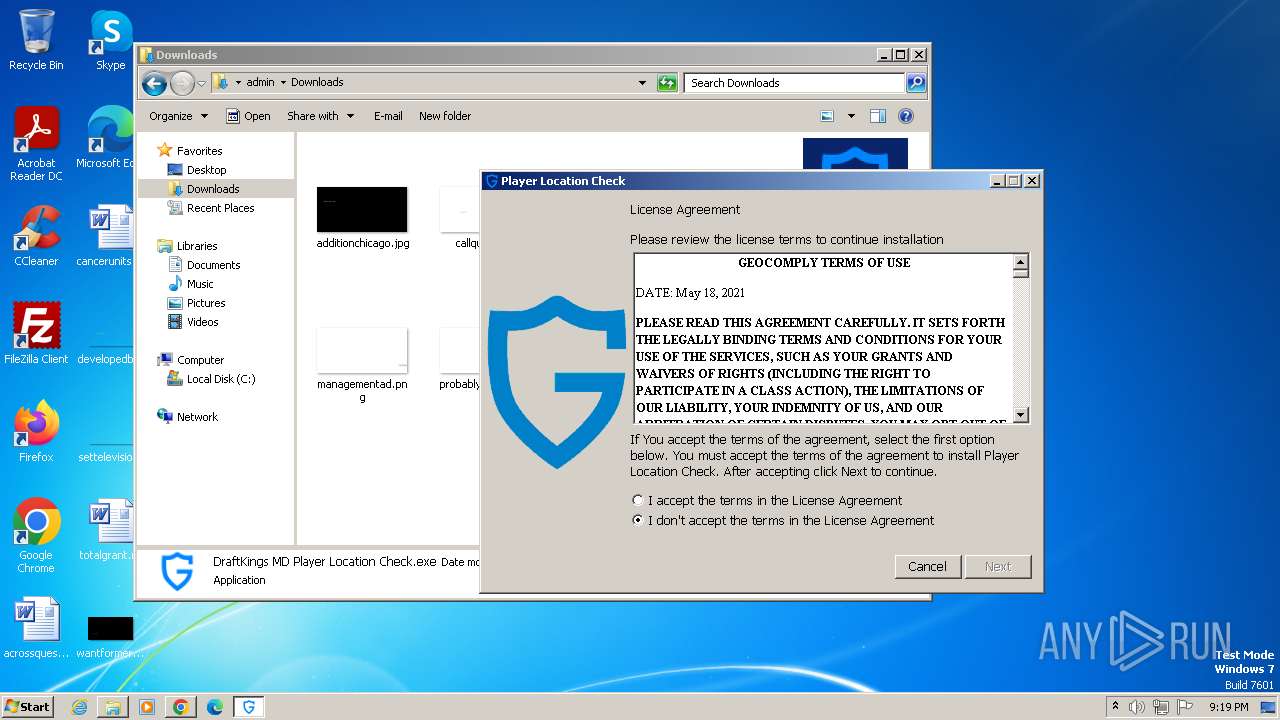This screenshot has width=1280, height=720.
Task: Open Internet Explorer from taskbar
Action: (x=79, y=707)
